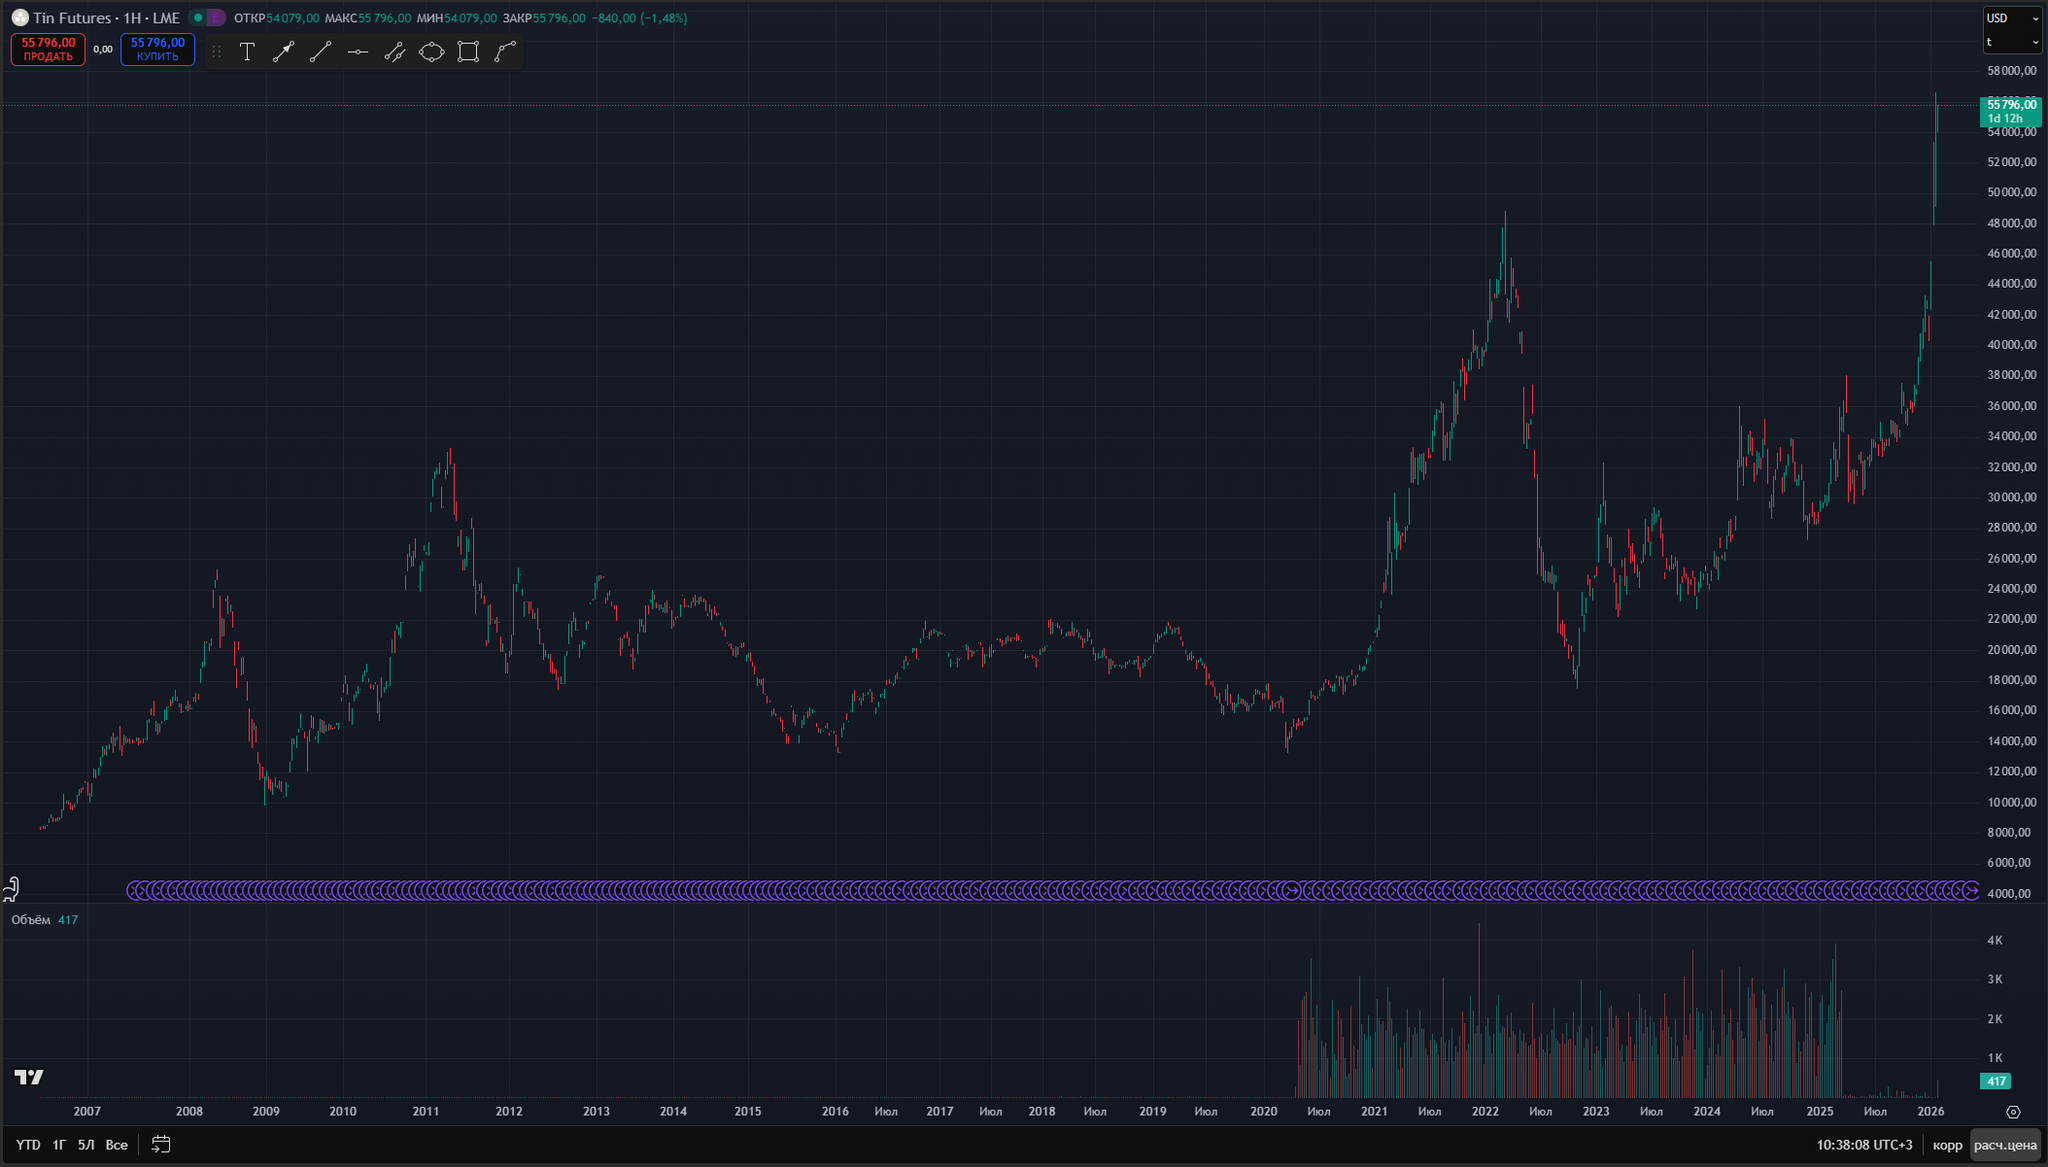Open the go-to-date calendar icon
Image resolution: width=2048 pixels, height=1167 pixels.
click(x=161, y=1144)
